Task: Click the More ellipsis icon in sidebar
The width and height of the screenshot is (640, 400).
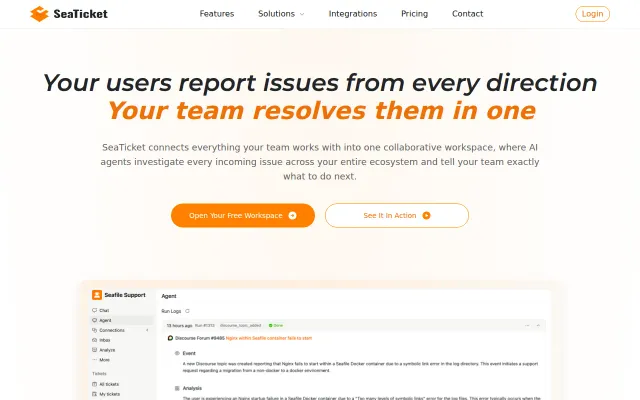Action: (95, 360)
